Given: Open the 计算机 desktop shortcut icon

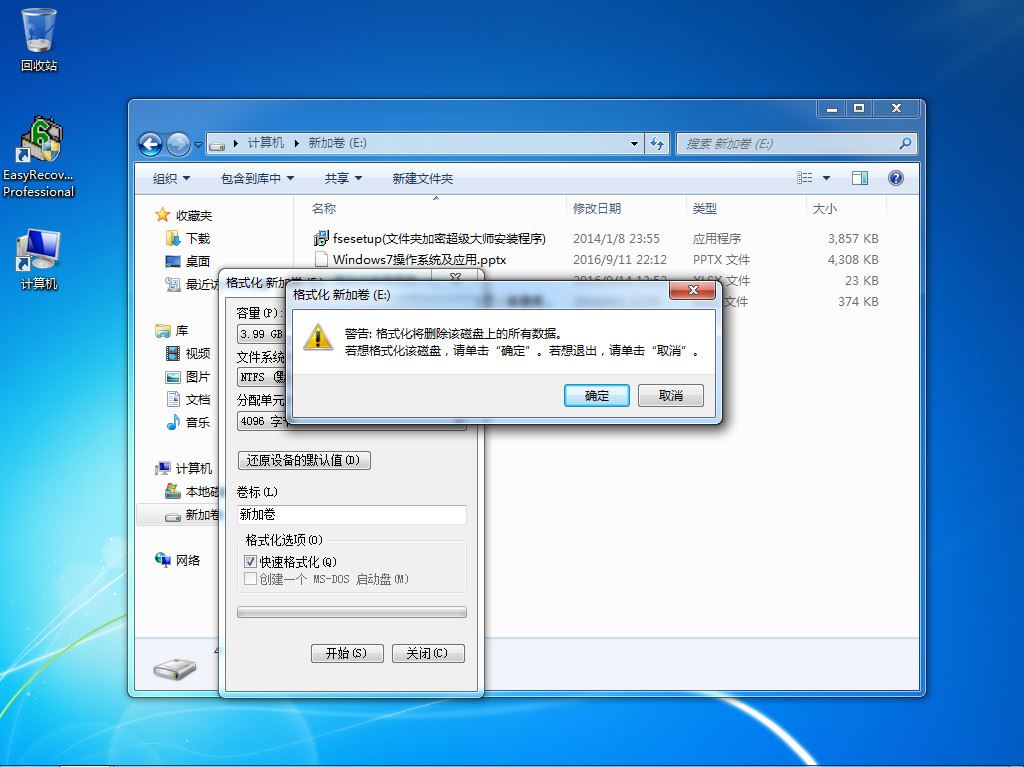Looking at the screenshot, I should [x=39, y=259].
